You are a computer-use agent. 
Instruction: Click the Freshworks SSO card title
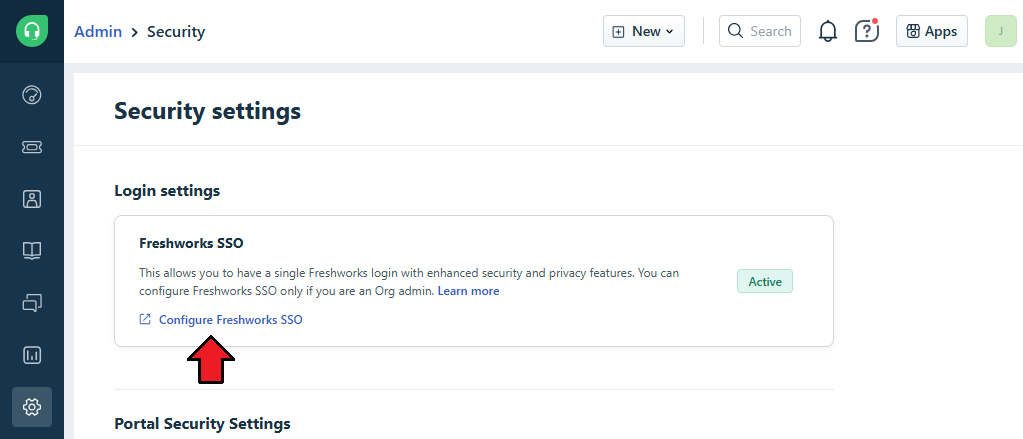pos(191,243)
